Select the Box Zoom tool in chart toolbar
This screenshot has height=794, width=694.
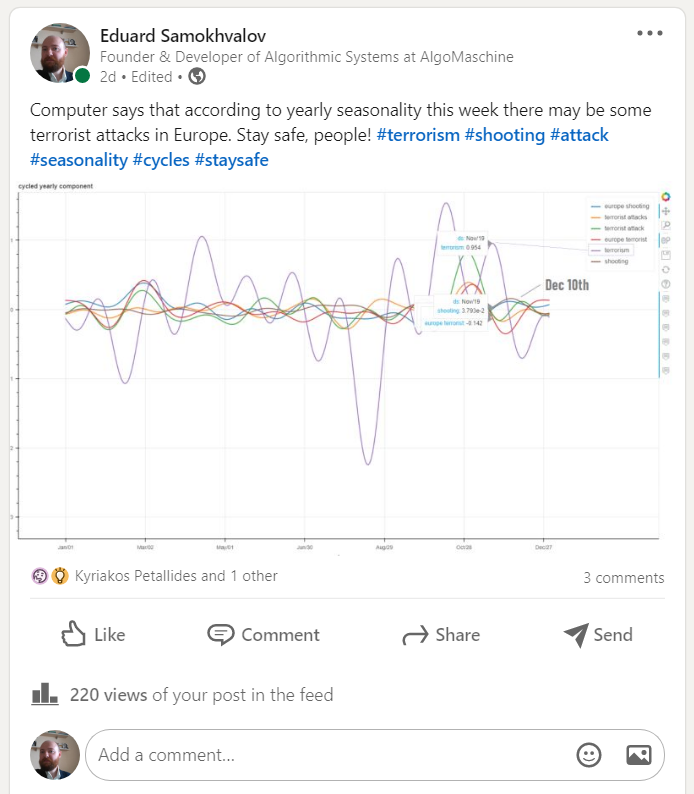pos(666,226)
